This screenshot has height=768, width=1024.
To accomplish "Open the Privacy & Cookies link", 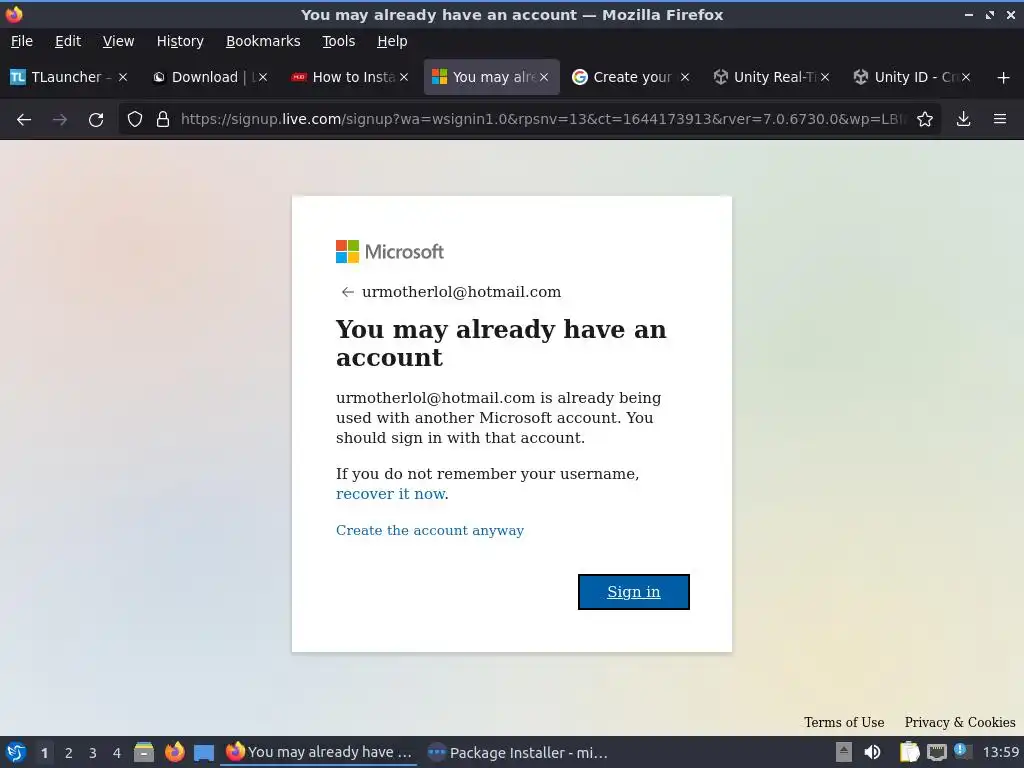I will pos(960,722).
